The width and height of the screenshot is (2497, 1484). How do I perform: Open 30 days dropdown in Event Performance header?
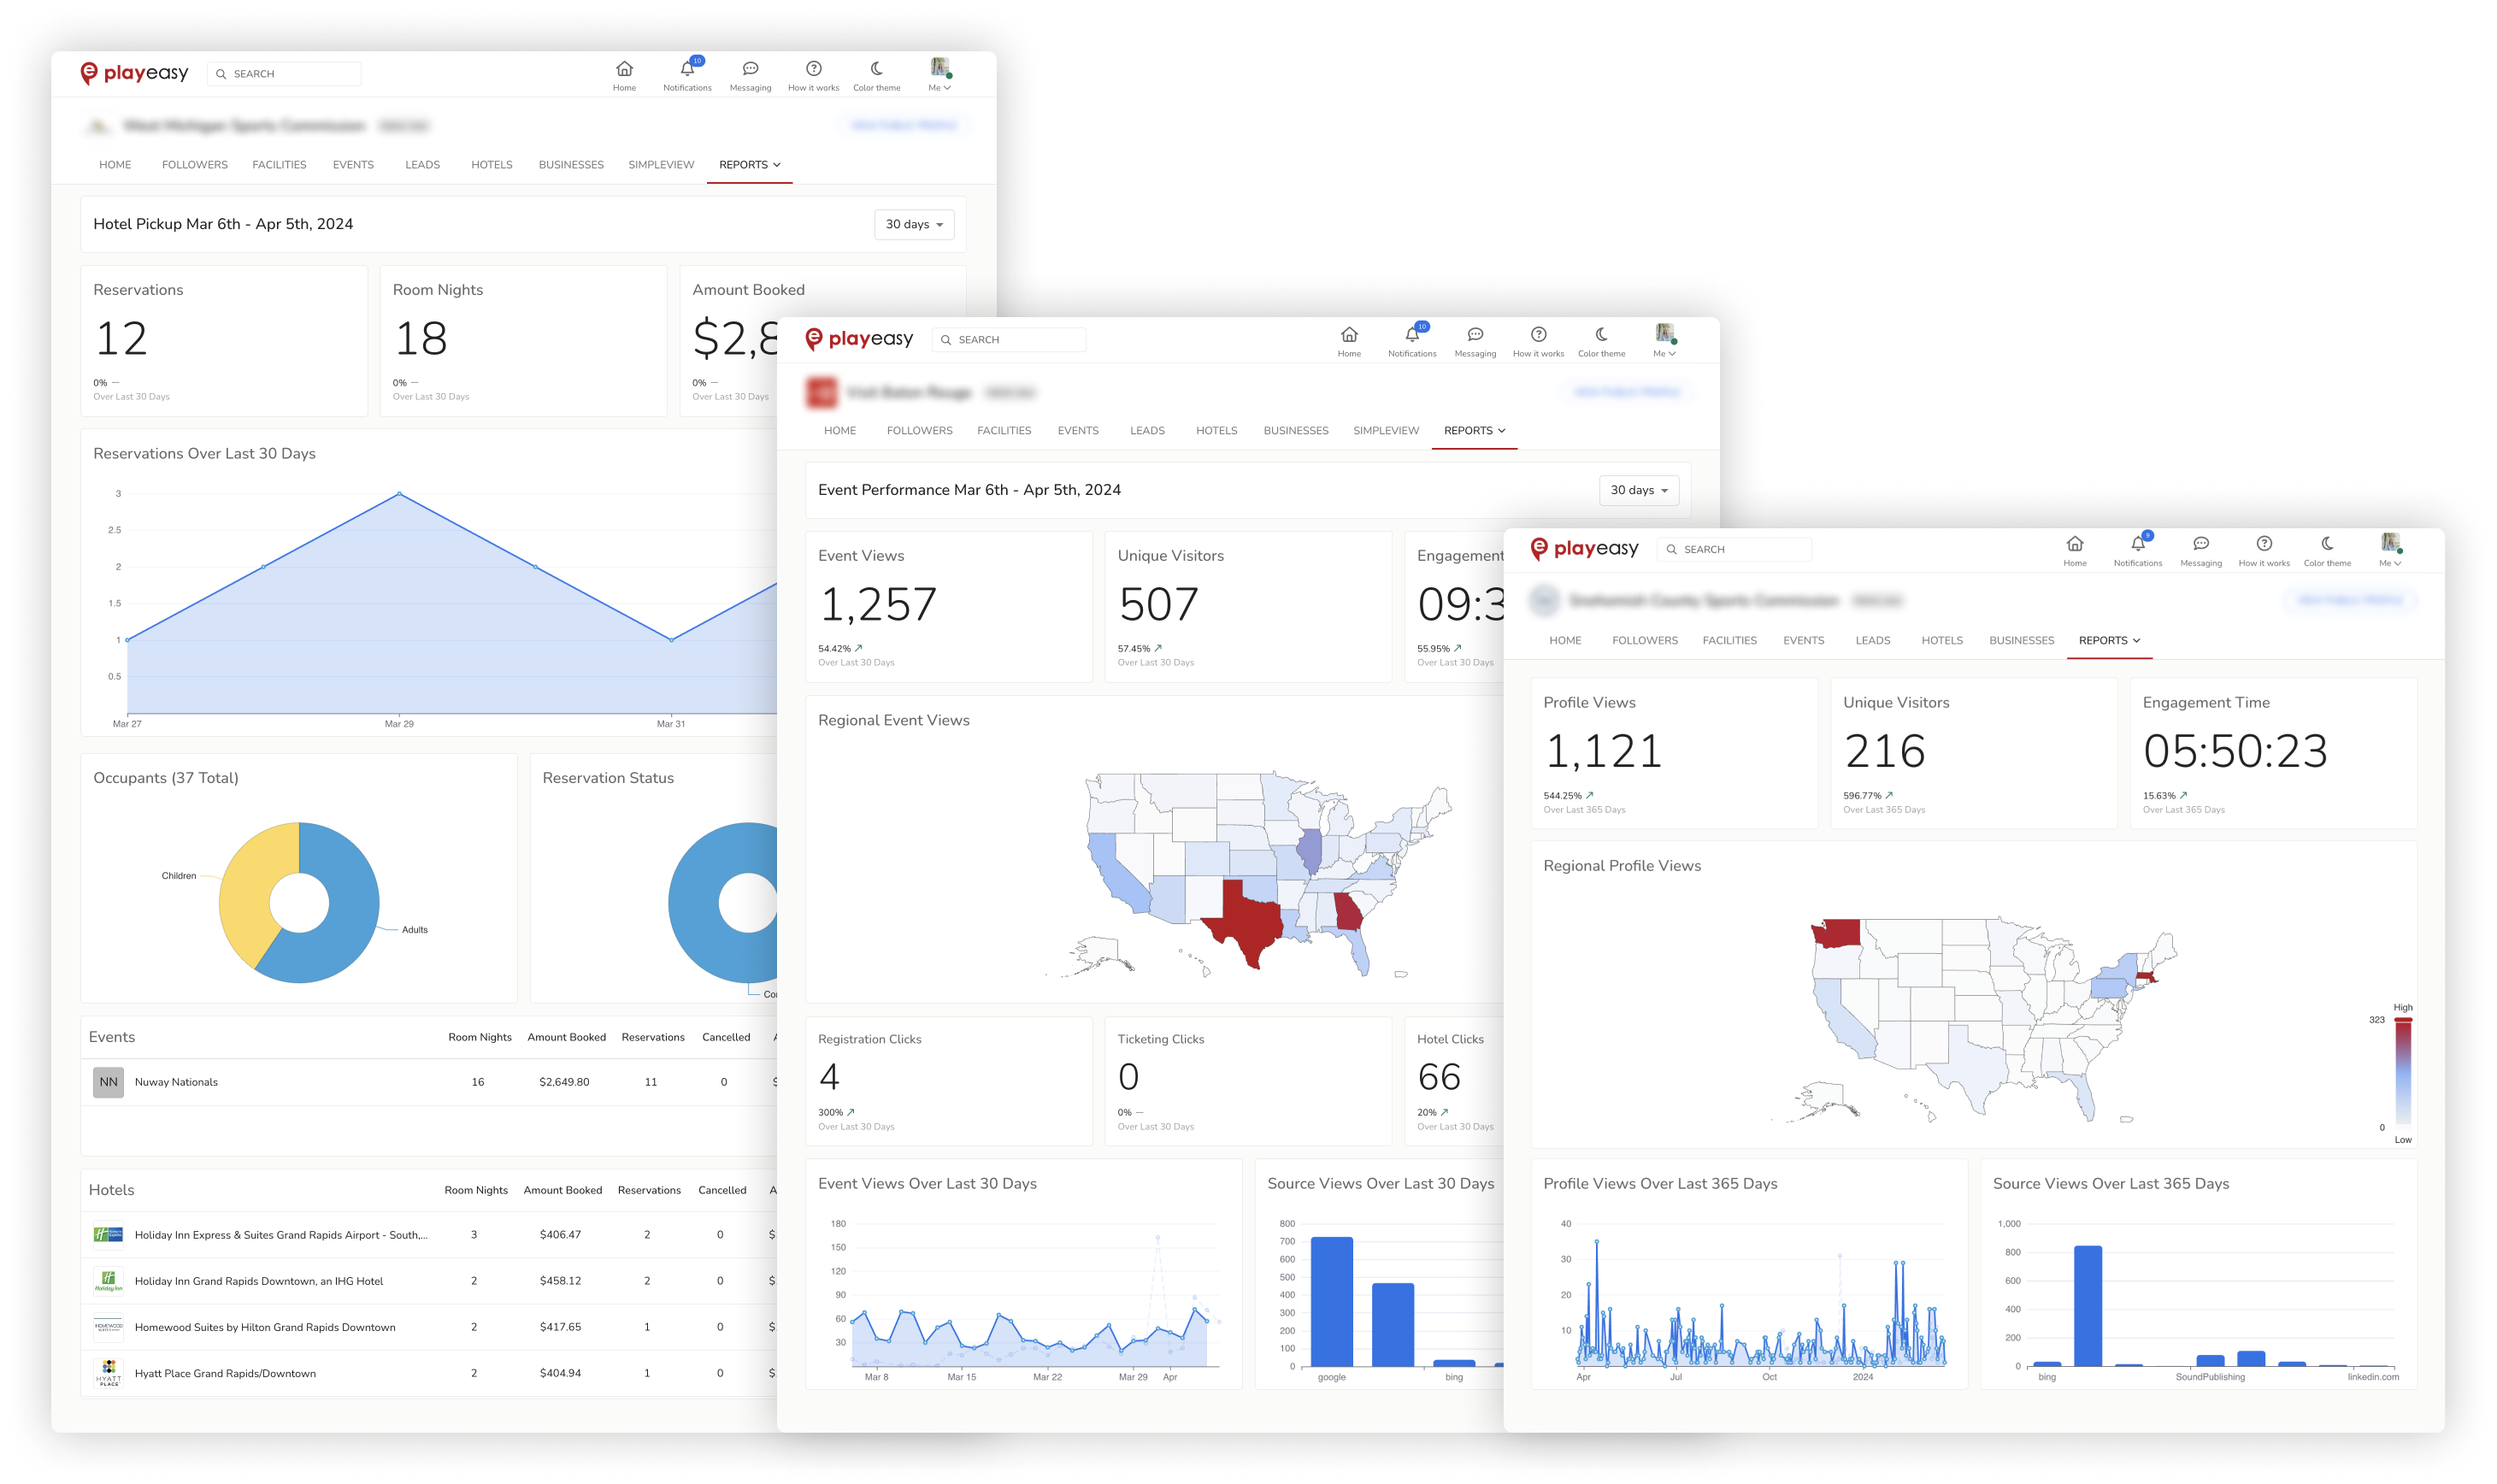(x=1639, y=490)
